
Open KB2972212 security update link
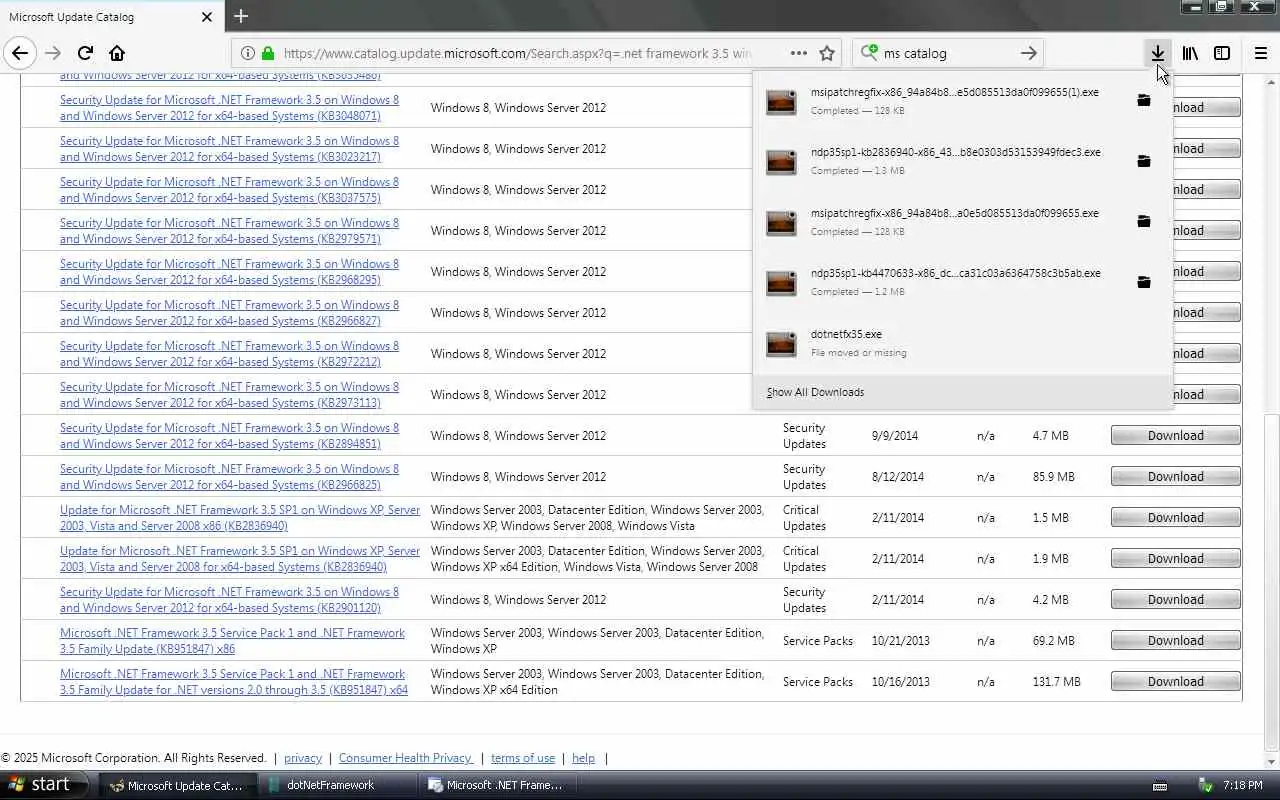point(229,354)
